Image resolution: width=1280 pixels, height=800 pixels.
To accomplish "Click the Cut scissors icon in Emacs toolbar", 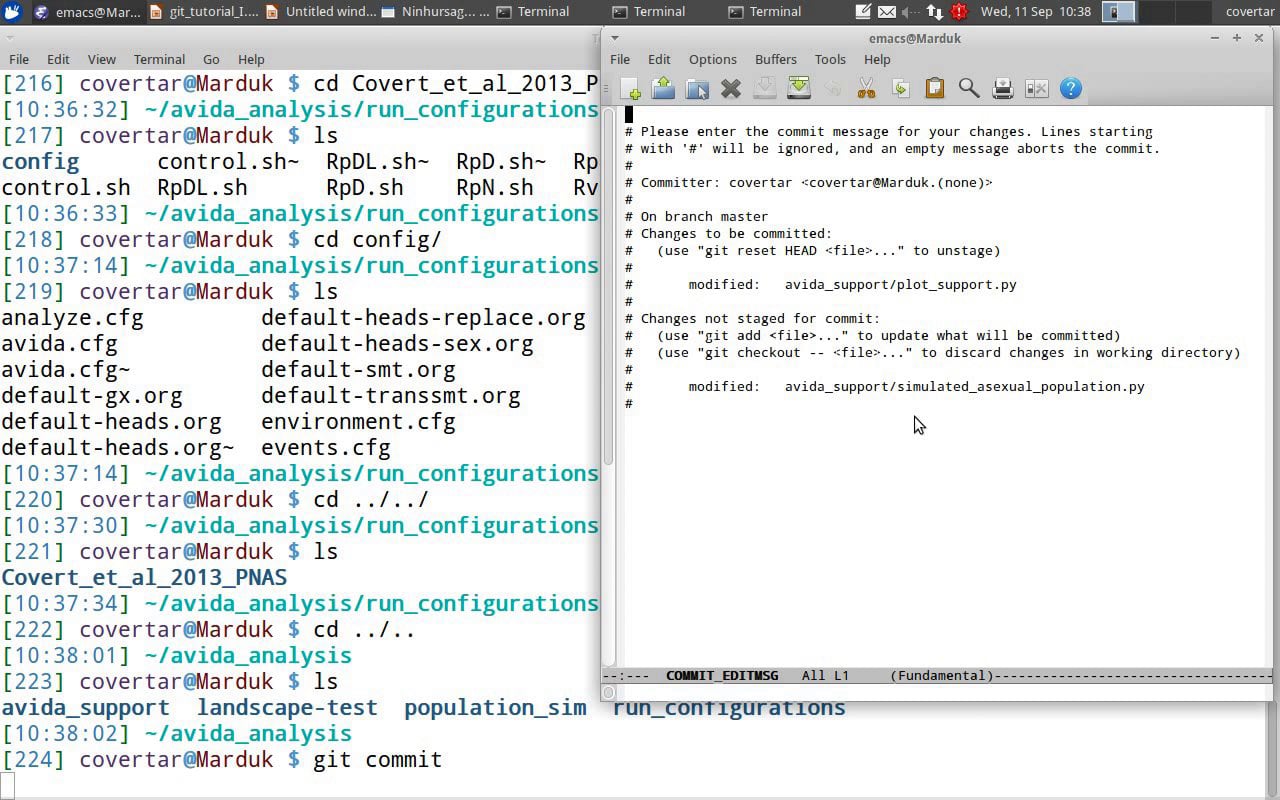I will click(867, 89).
